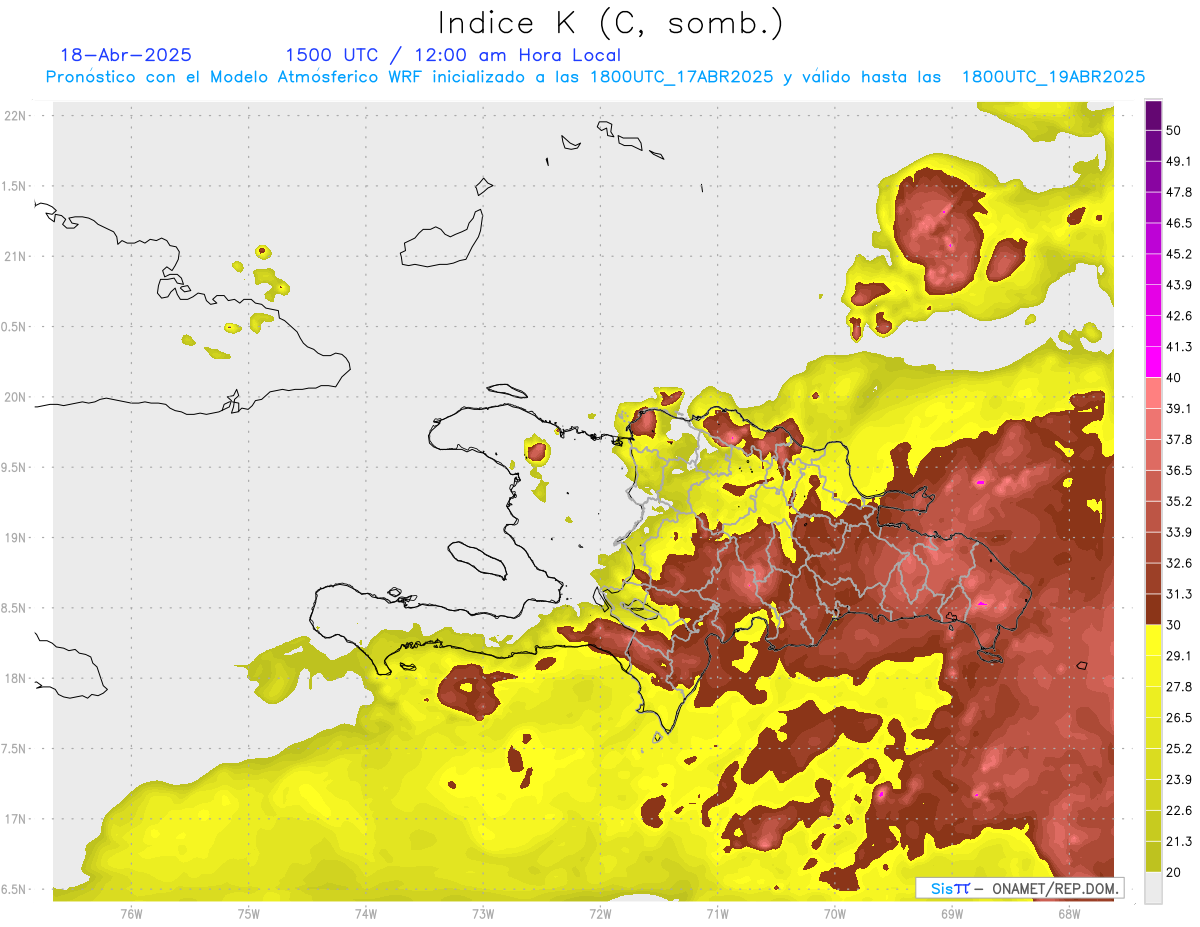This screenshot has width=1200, height=927.
Task: Click the "76W" longitude label
Action: point(131,913)
